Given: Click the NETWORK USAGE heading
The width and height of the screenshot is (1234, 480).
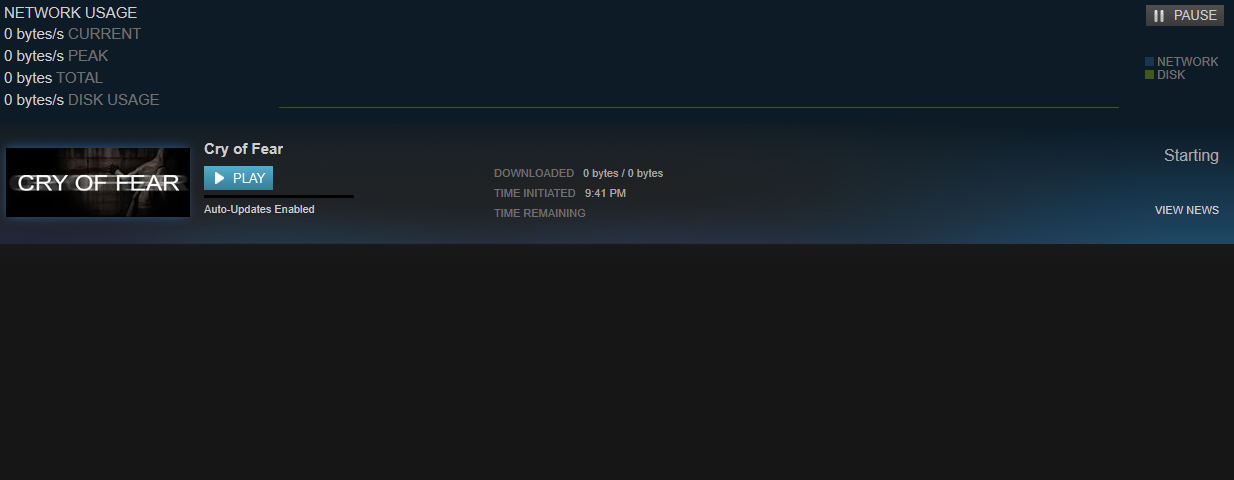Looking at the screenshot, I should (71, 13).
